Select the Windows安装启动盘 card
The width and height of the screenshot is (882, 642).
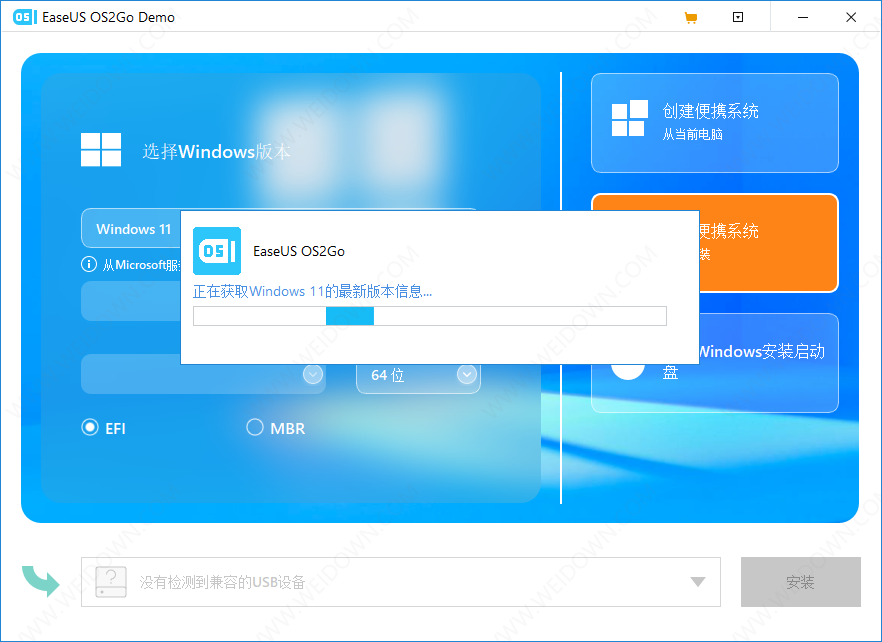(769, 363)
